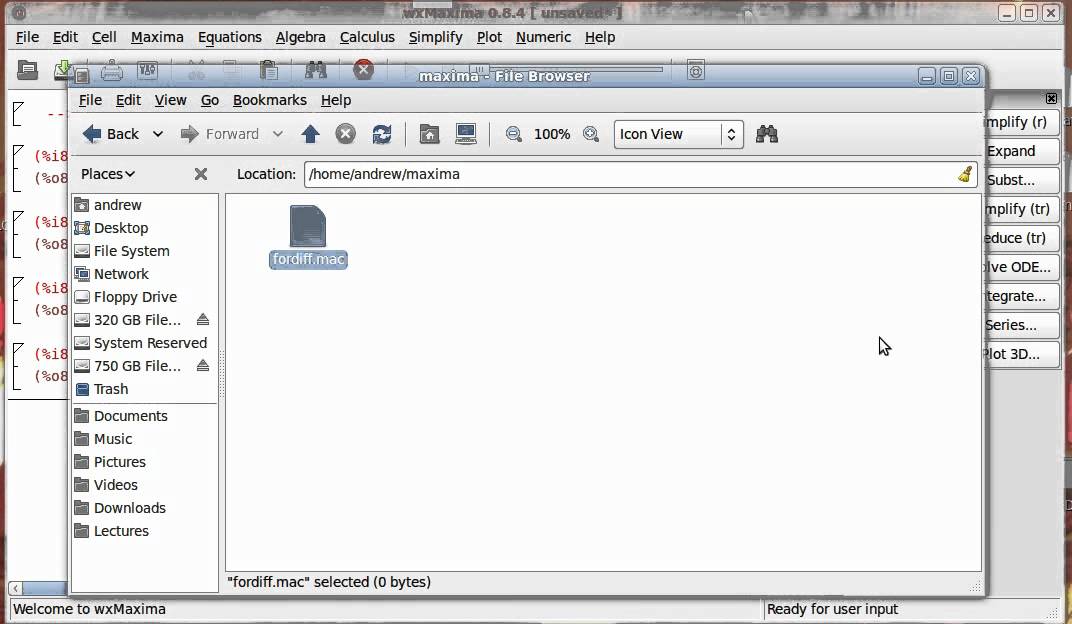The width and height of the screenshot is (1072, 624).
Task: Eject the 750 GB volume
Action: click(202, 366)
